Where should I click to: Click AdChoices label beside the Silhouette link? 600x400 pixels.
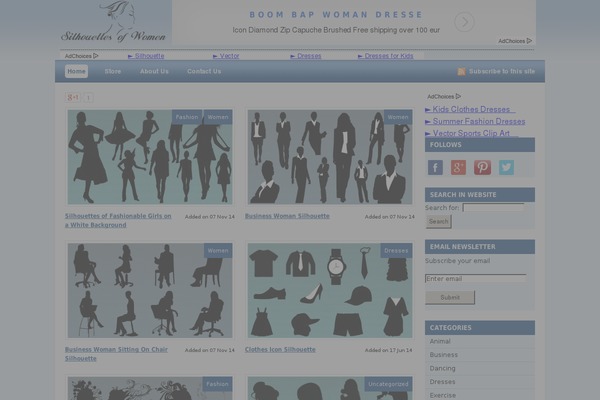(x=82, y=56)
